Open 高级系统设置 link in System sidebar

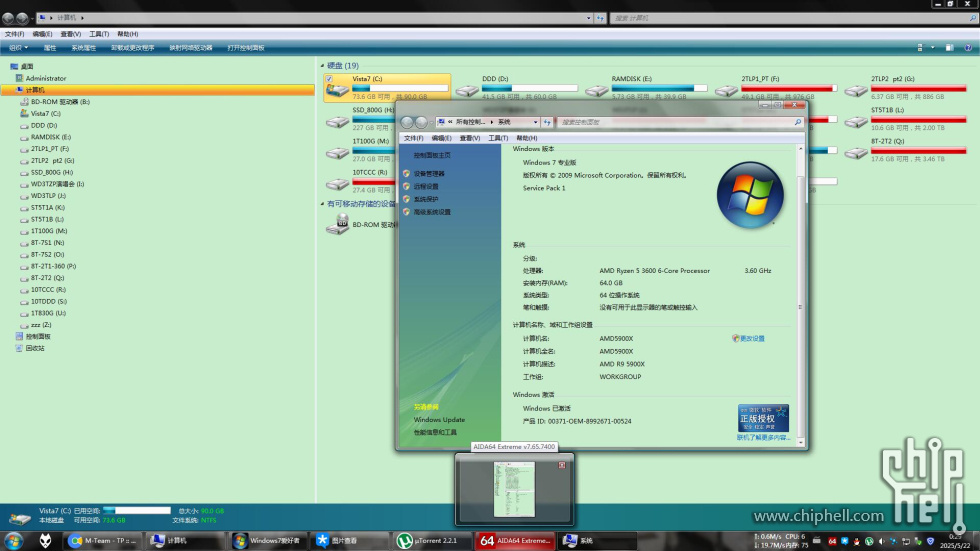[x=432, y=212]
